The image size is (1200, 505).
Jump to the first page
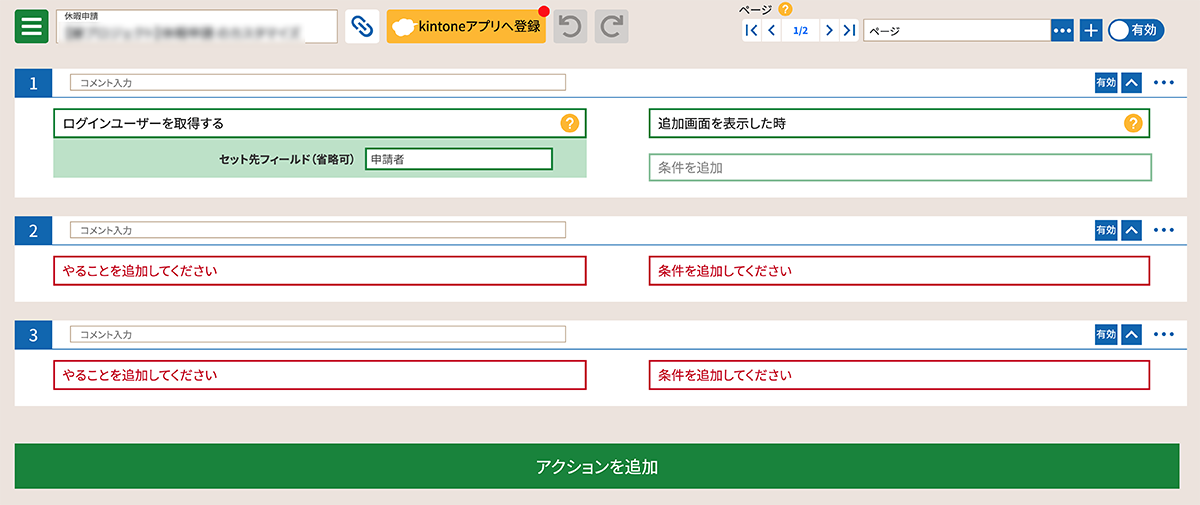[751, 31]
